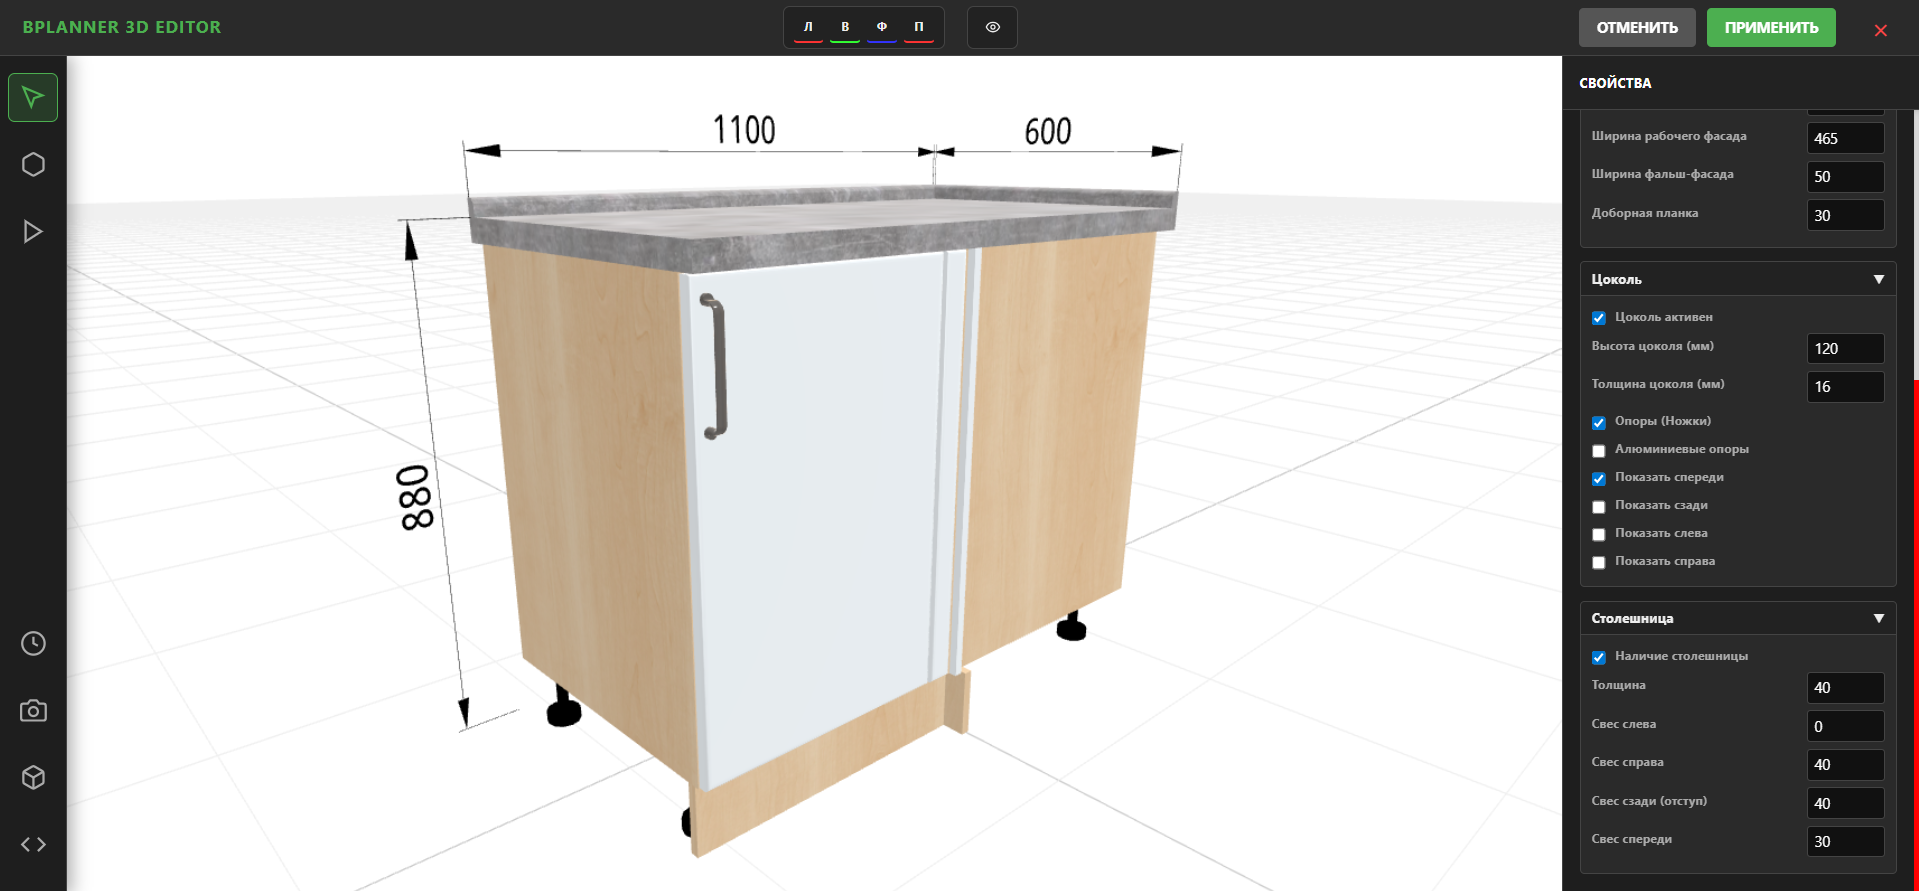
Task: Switch to the Л view button
Action: [808, 27]
